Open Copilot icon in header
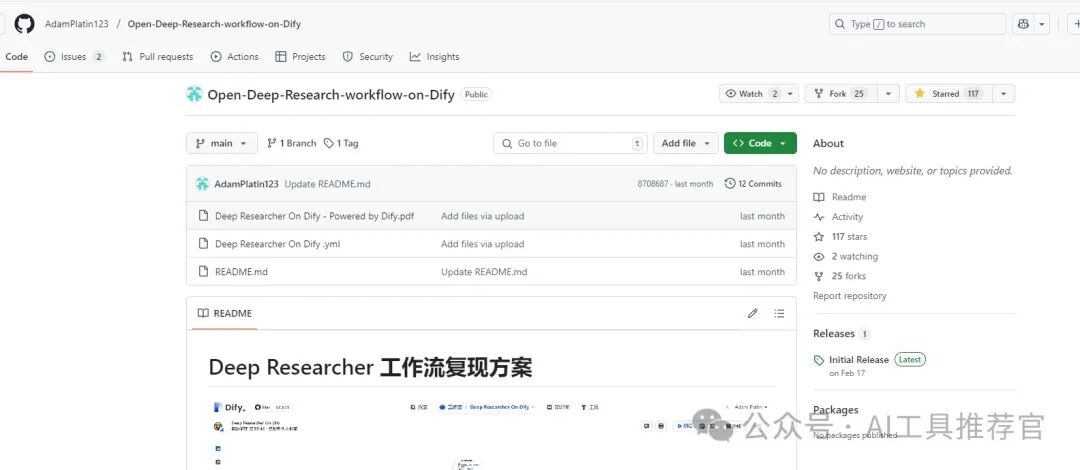1080x470 pixels. (x=1024, y=24)
